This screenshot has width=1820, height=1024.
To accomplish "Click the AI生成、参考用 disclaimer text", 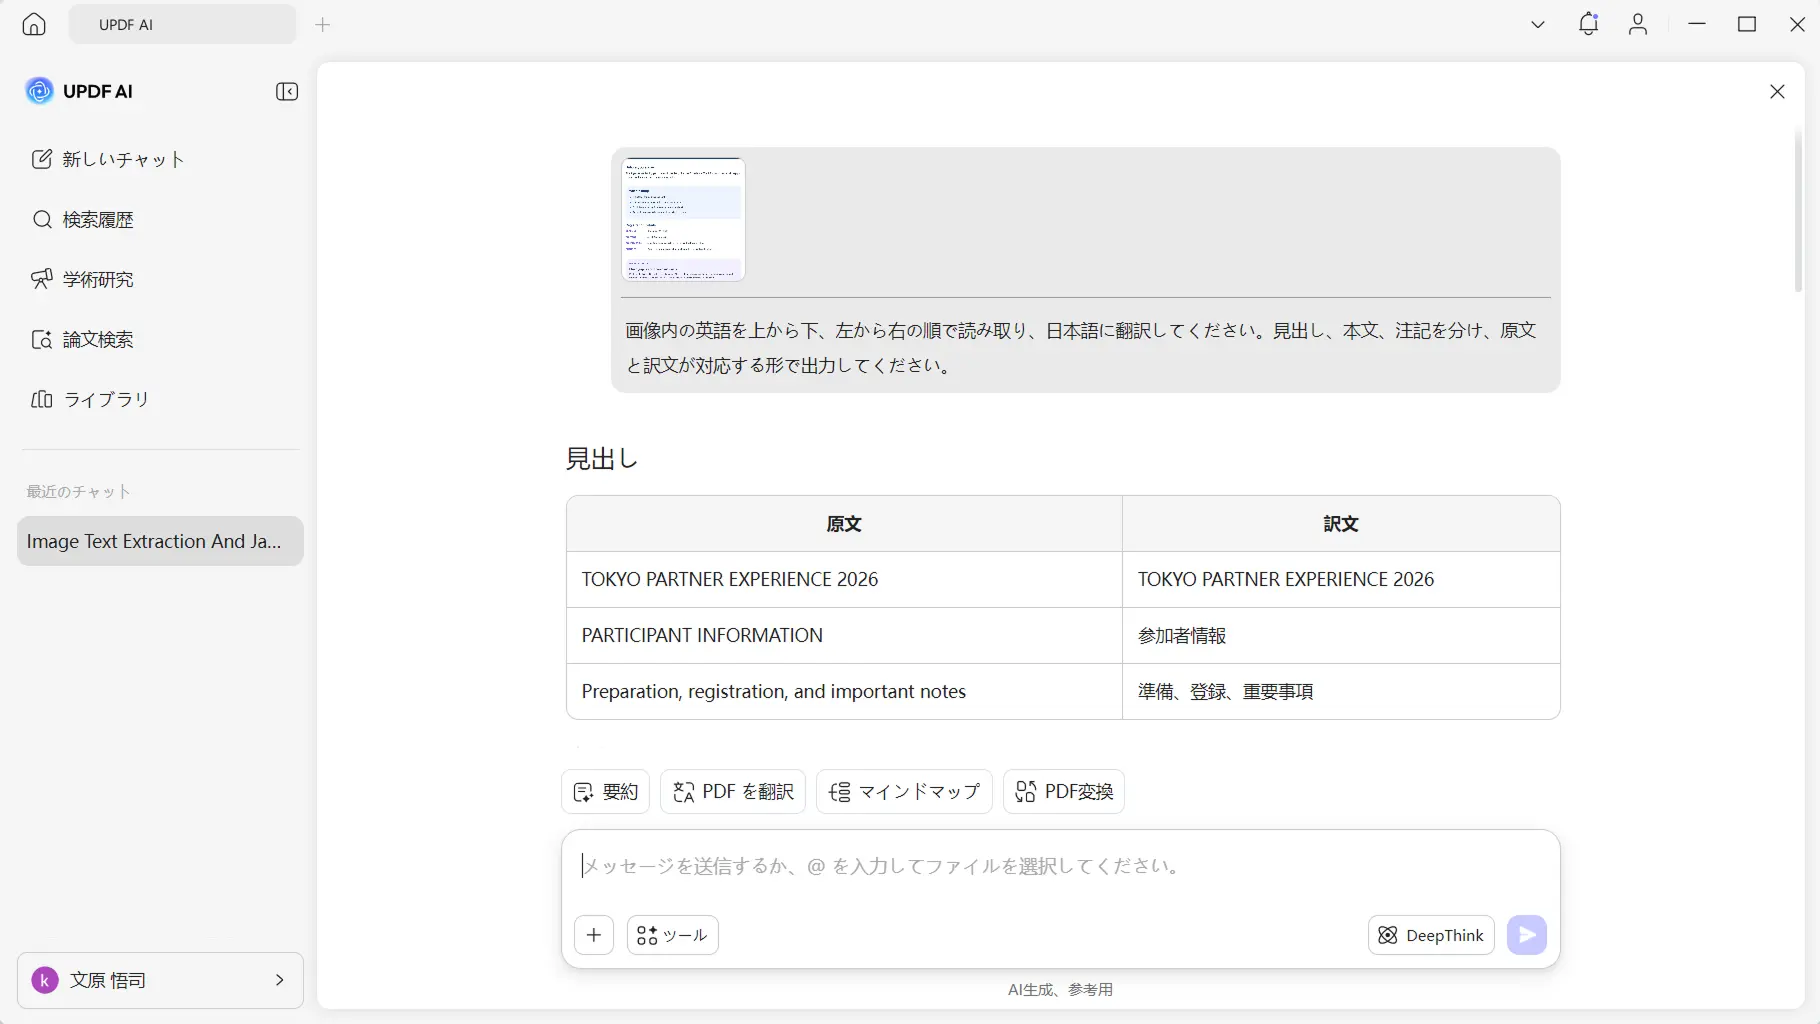I will point(1060,990).
